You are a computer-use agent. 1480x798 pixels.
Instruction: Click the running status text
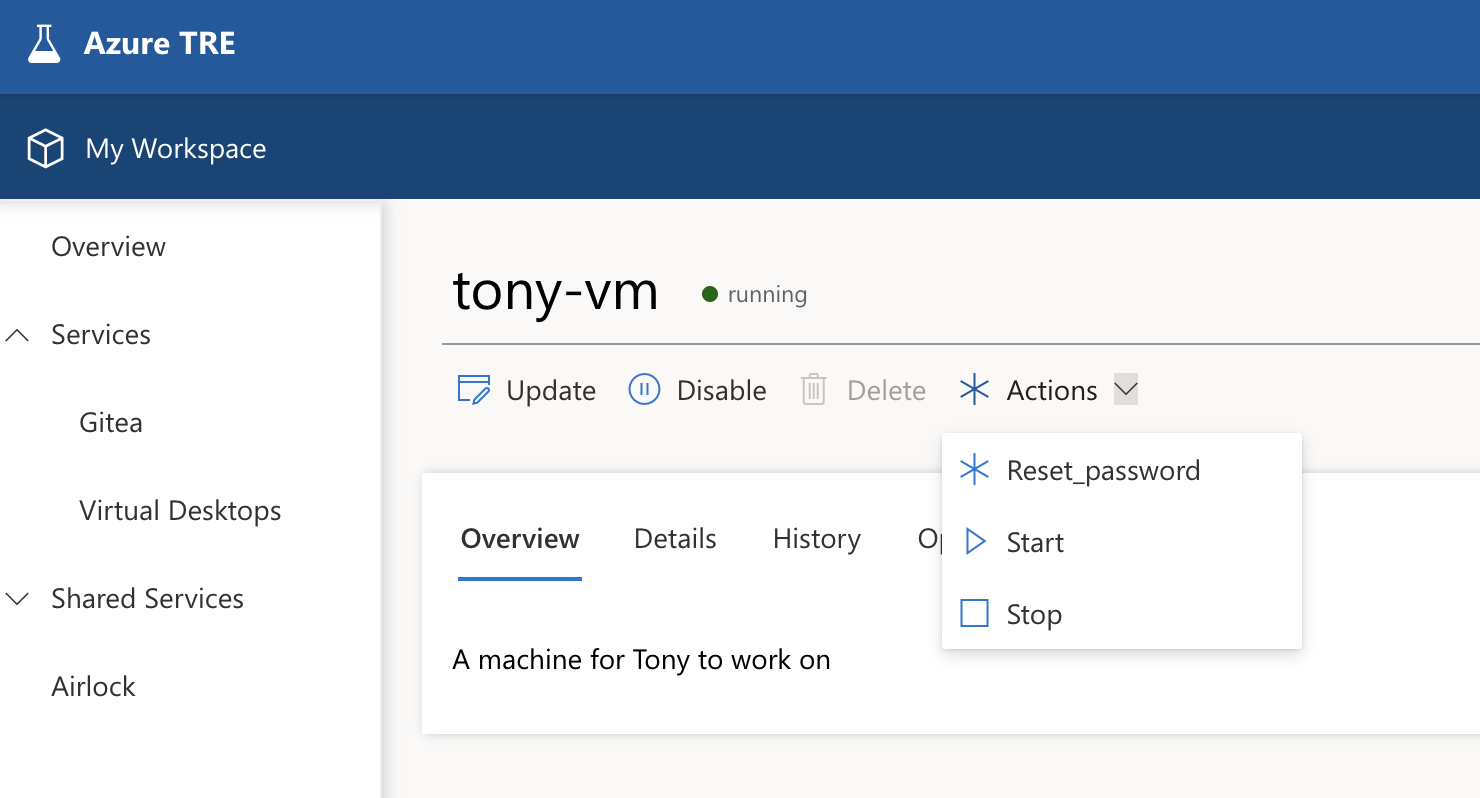click(767, 295)
